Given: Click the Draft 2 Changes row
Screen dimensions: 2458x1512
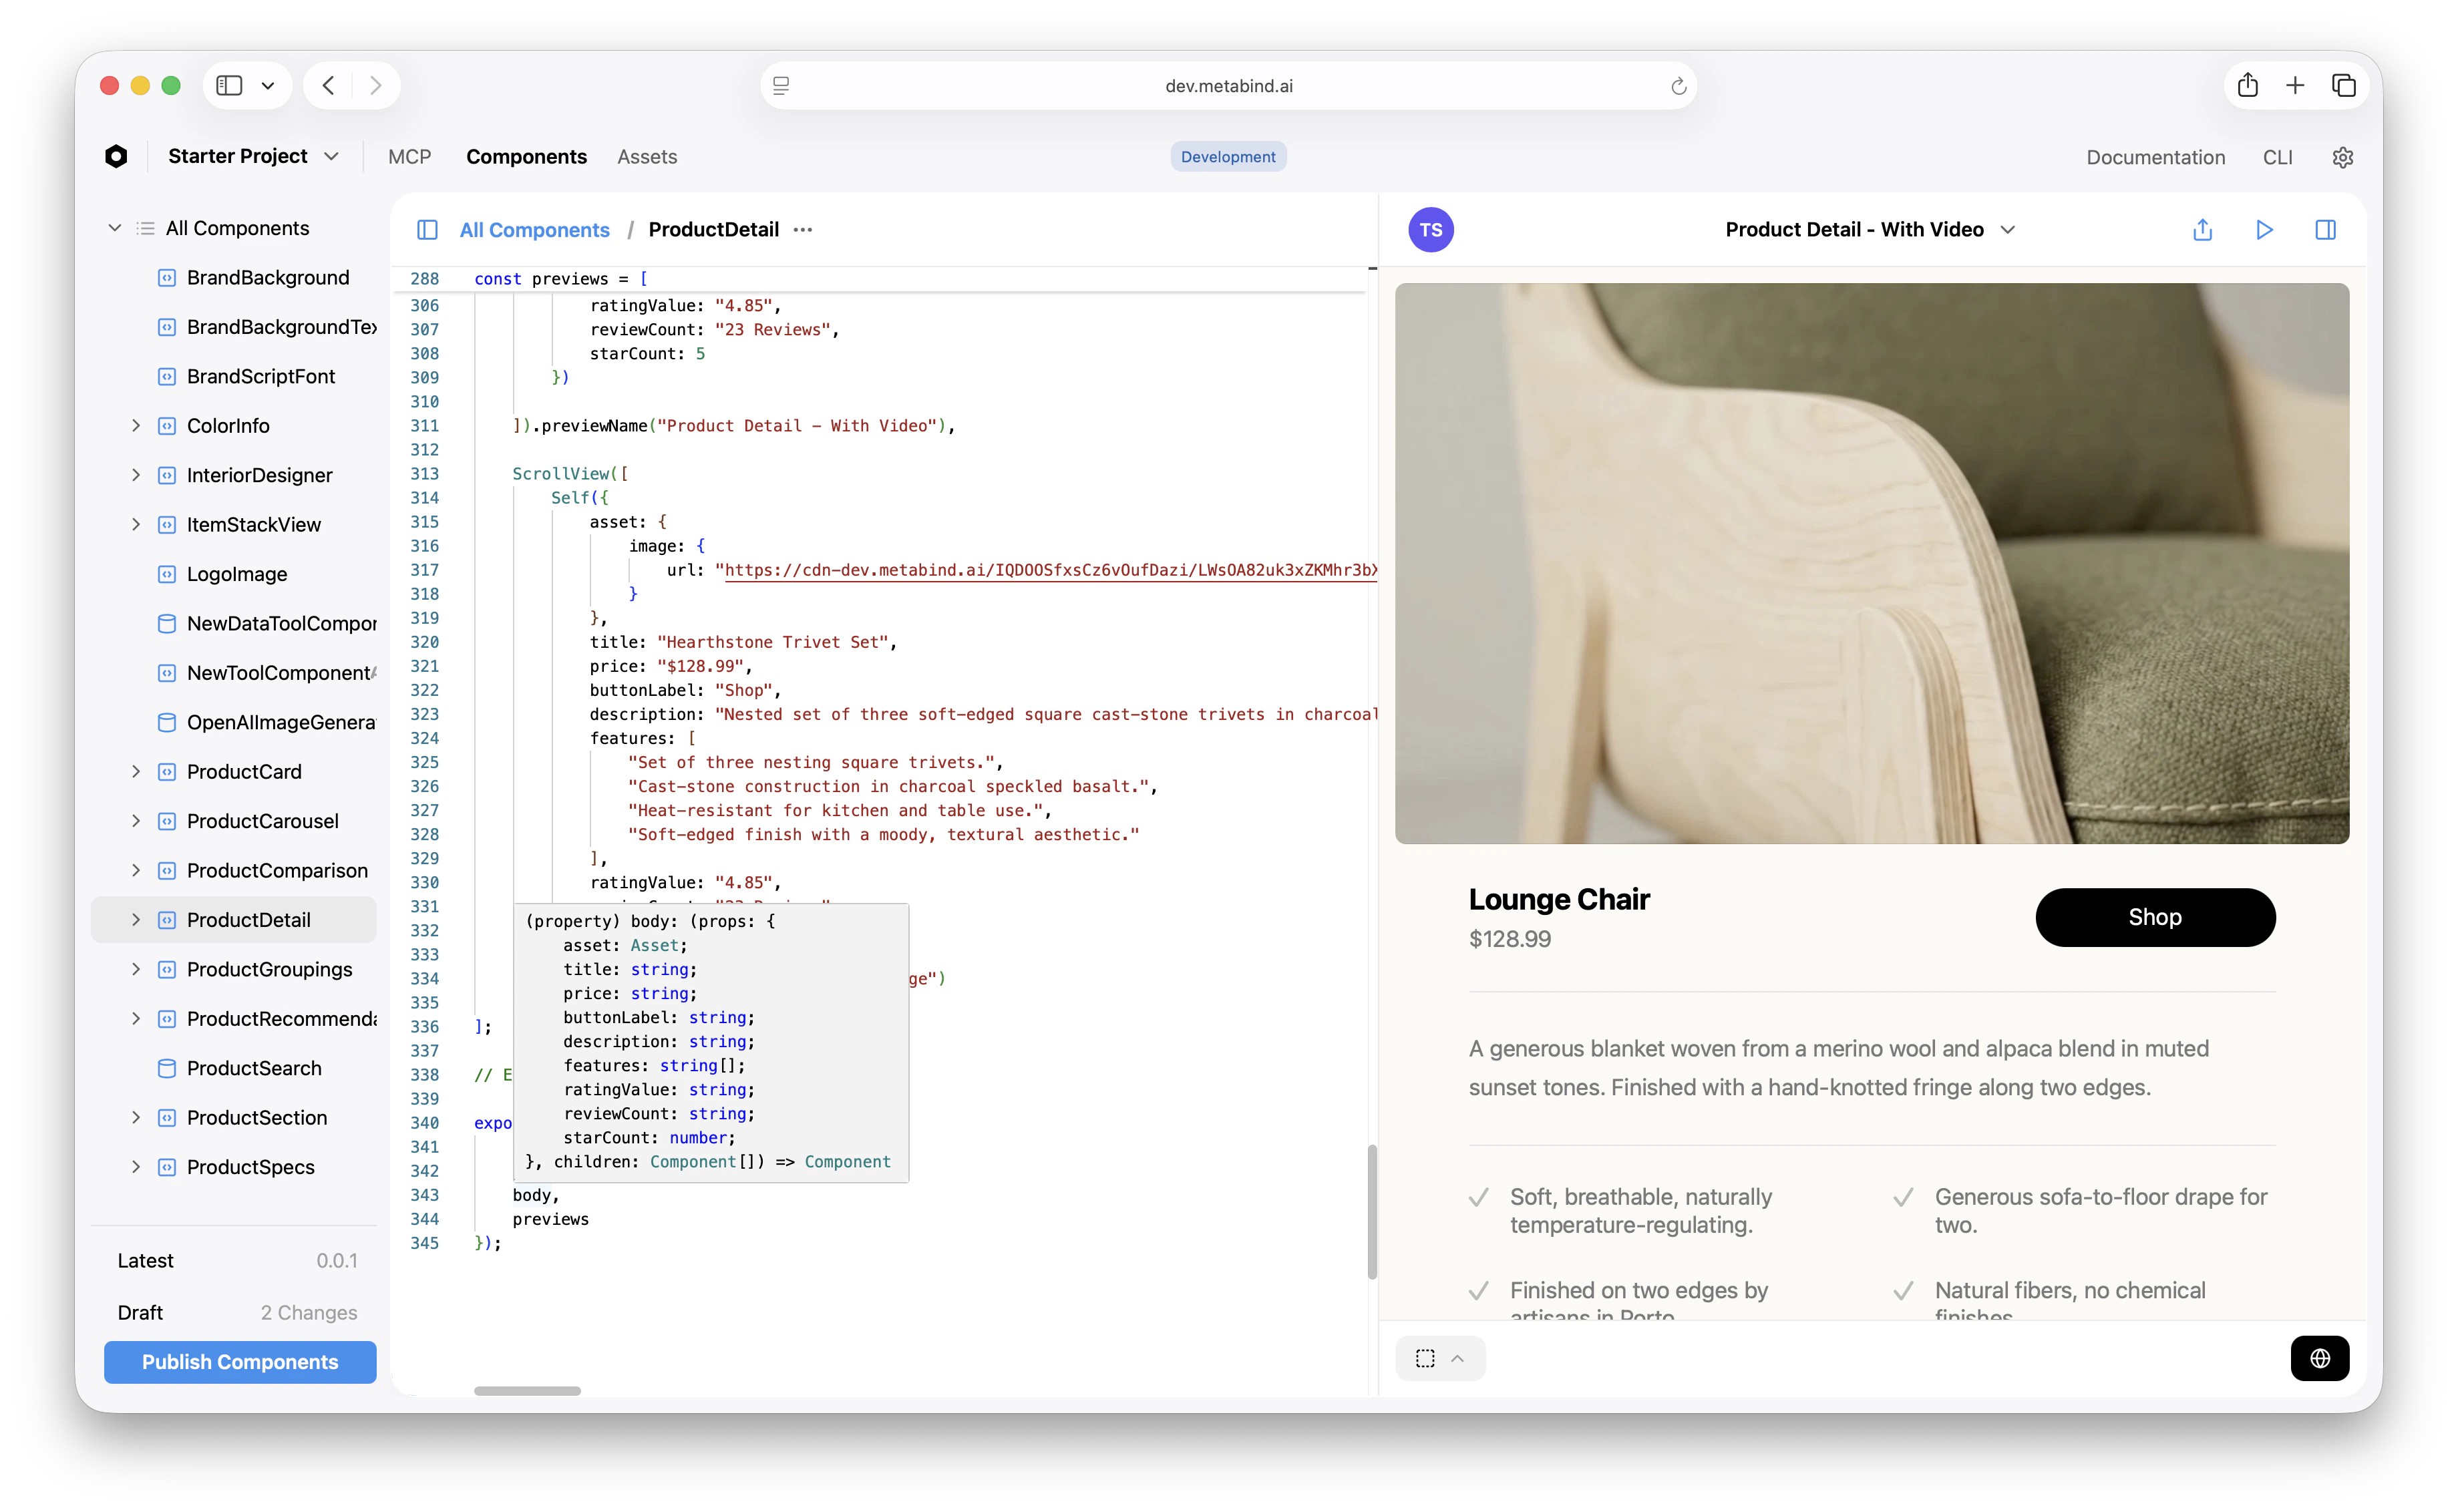Looking at the screenshot, I should (x=237, y=1313).
